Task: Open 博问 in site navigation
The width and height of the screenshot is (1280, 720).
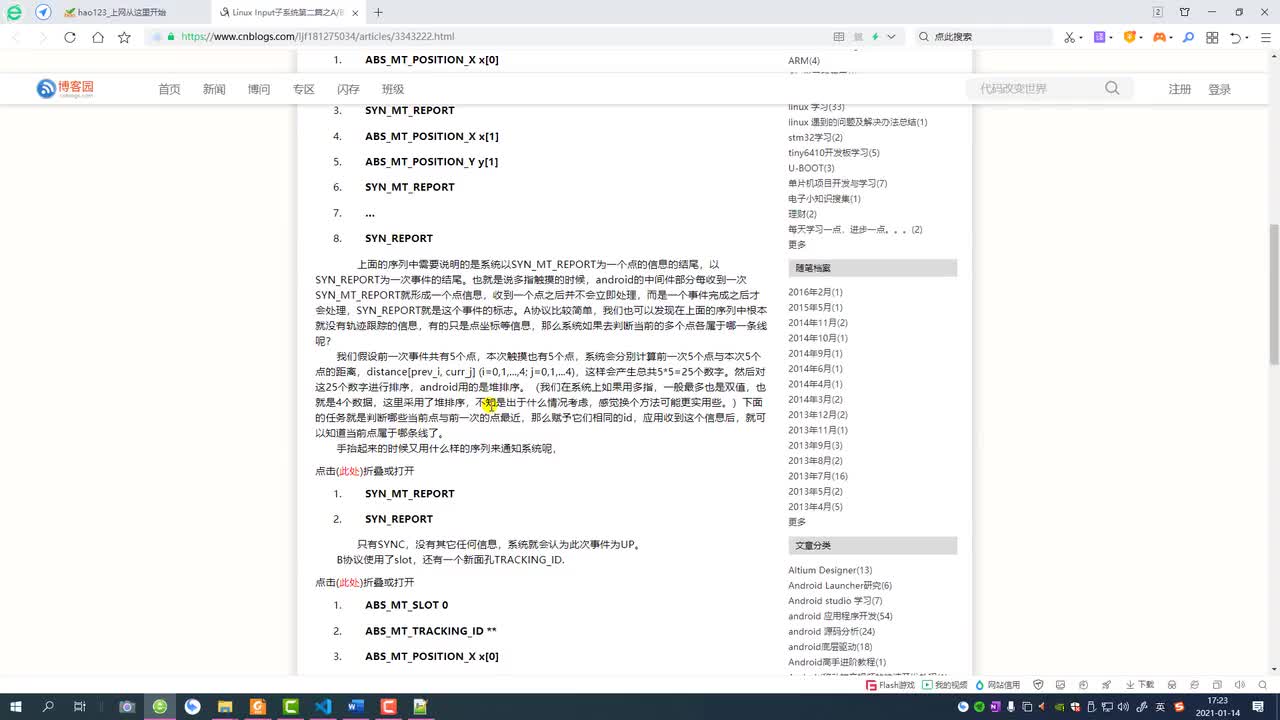Action: [x=259, y=89]
